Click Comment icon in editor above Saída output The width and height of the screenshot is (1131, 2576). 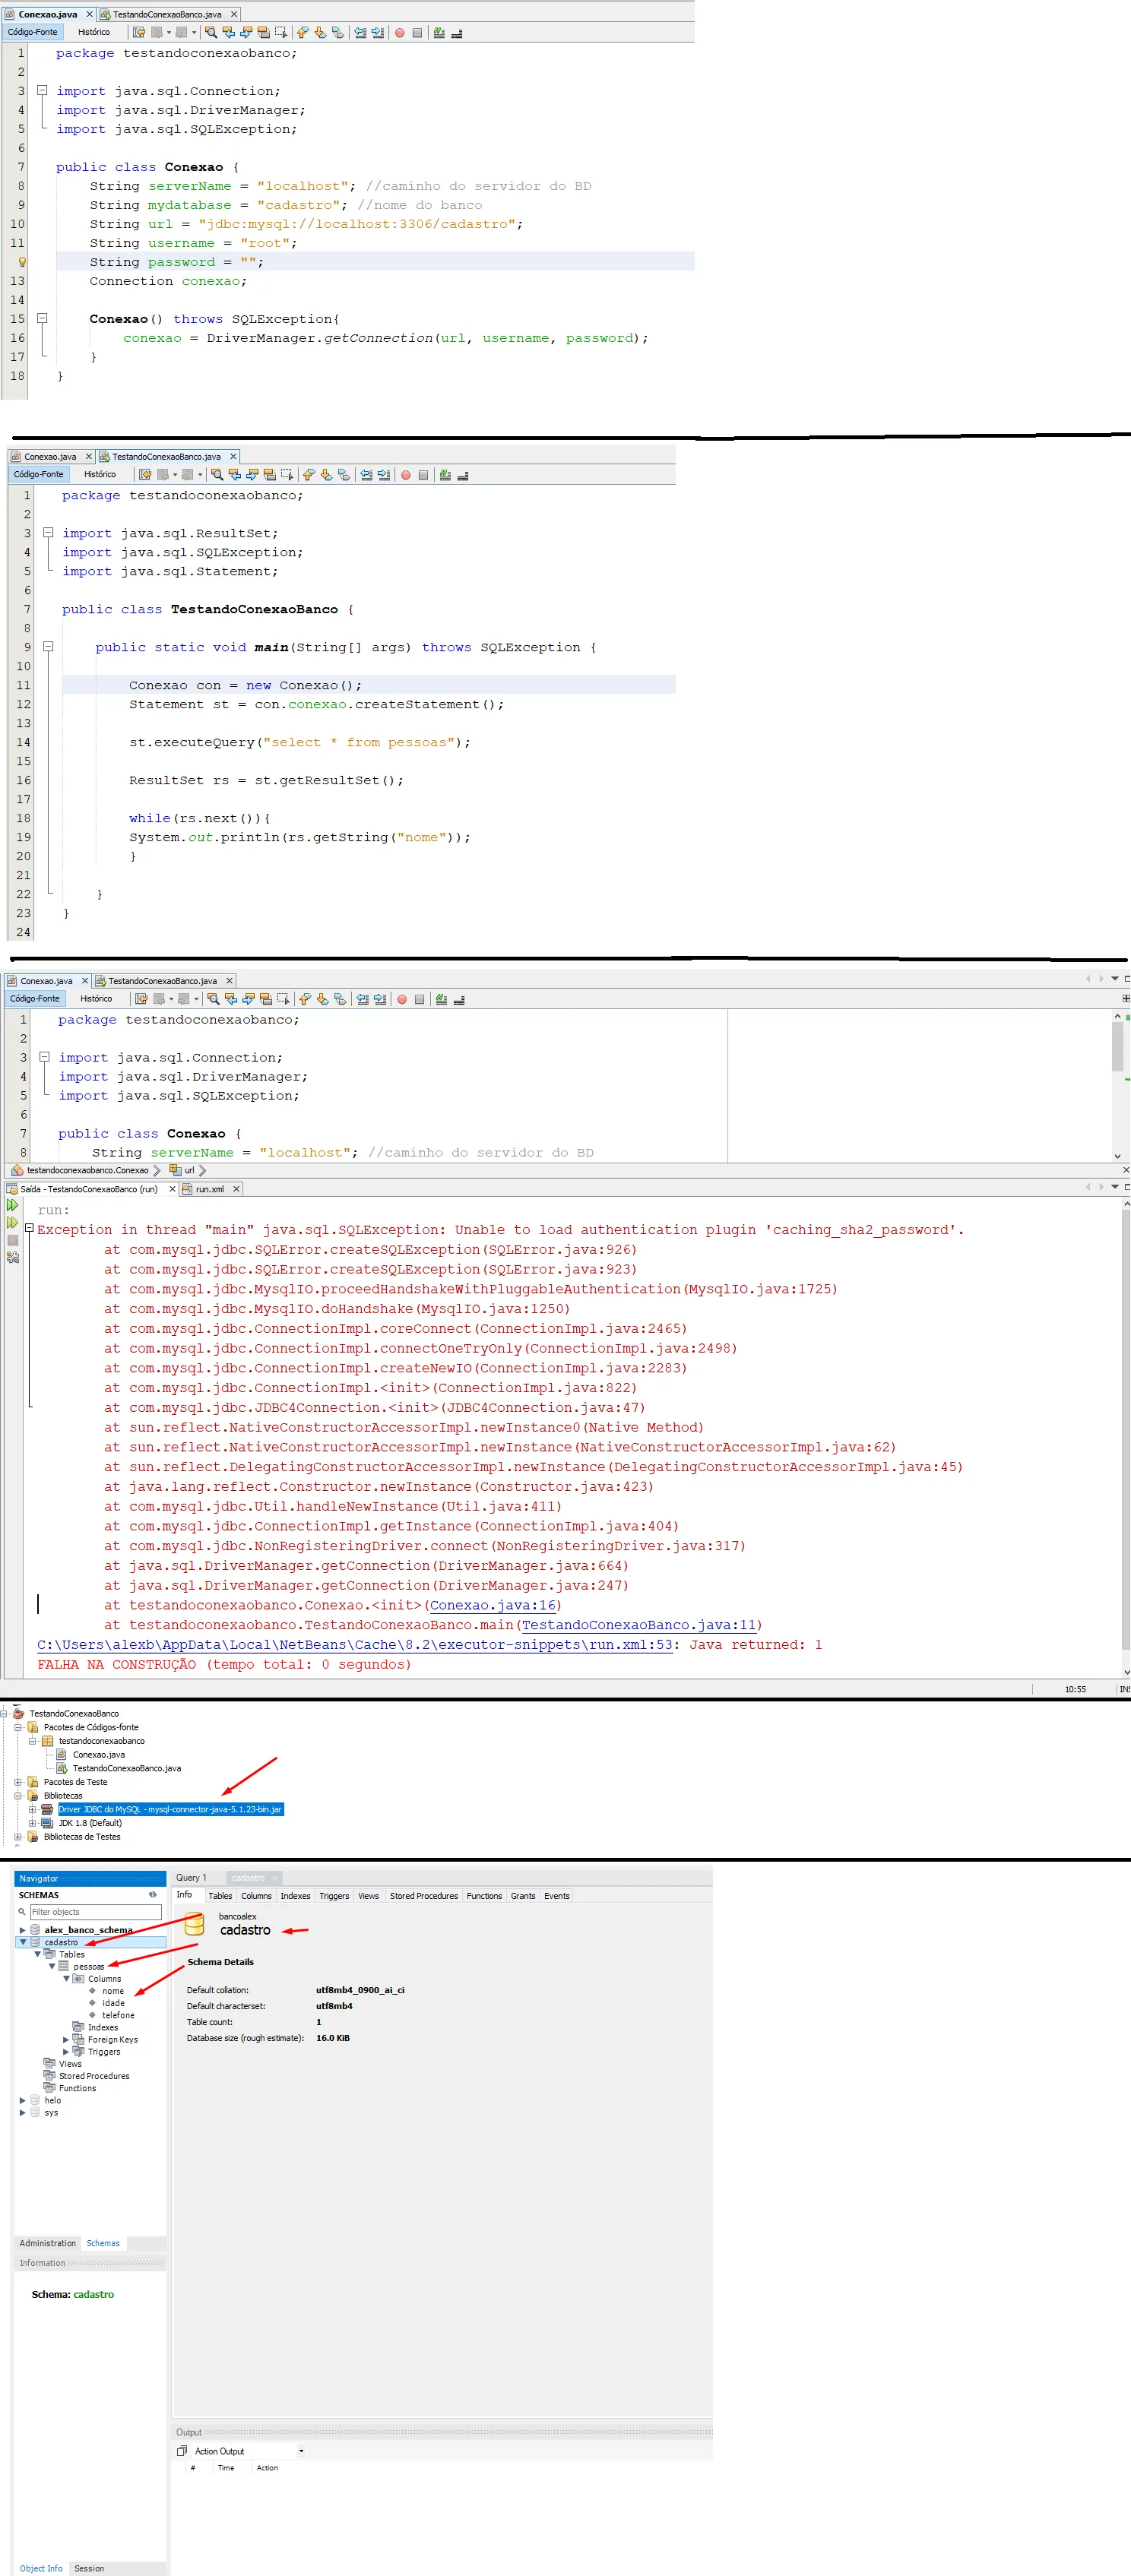click(441, 999)
